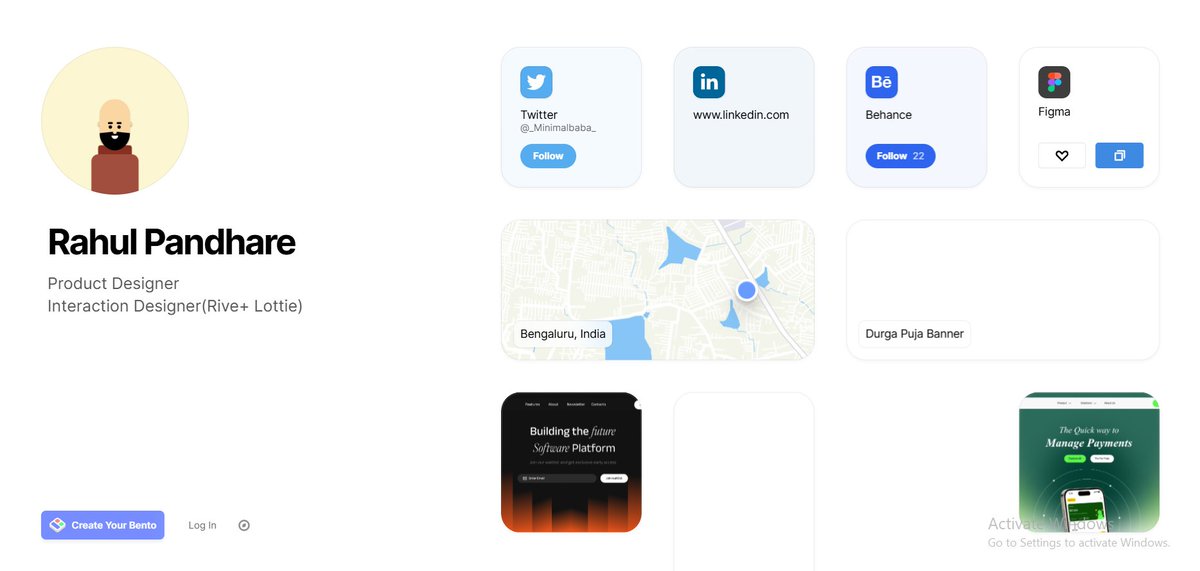
Task: Click the Durga Puja Banner label
Action: [x=915, y=334]
